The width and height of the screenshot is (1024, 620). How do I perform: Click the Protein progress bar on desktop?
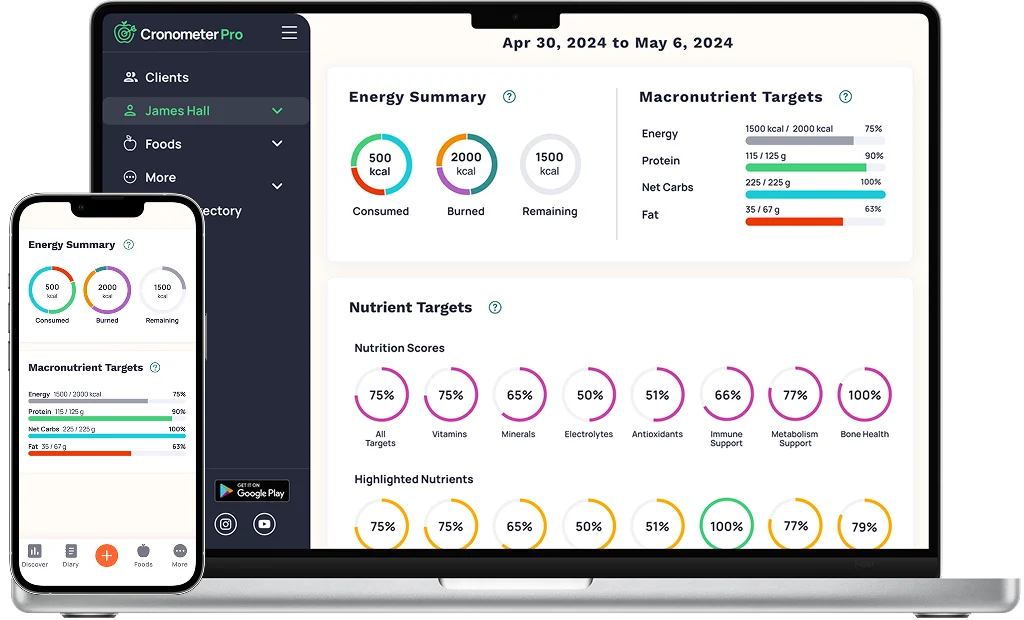click(x=814, y=168)
